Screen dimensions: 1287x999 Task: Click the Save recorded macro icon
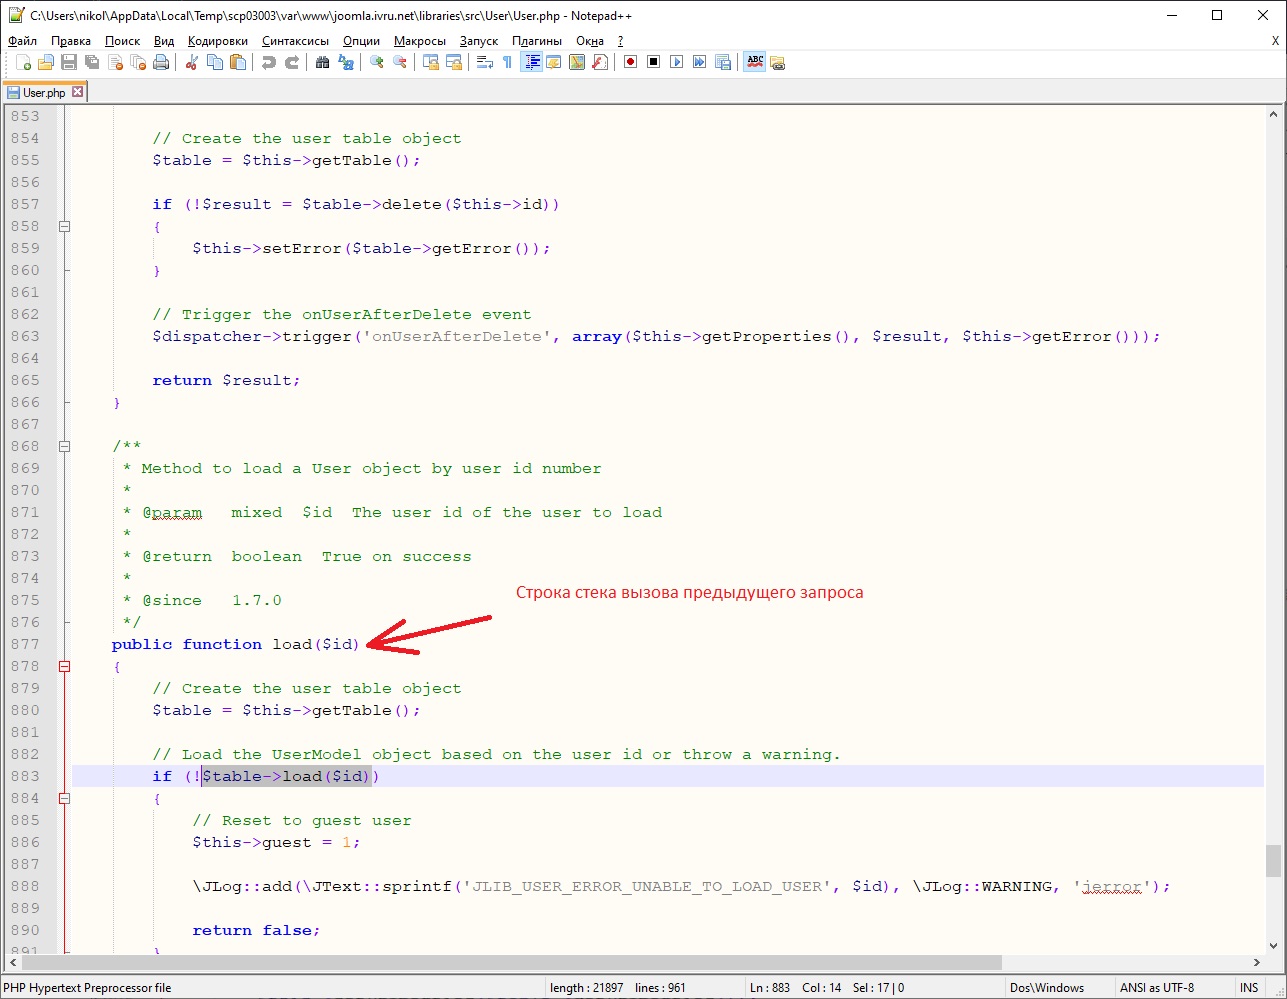(723, 62)
